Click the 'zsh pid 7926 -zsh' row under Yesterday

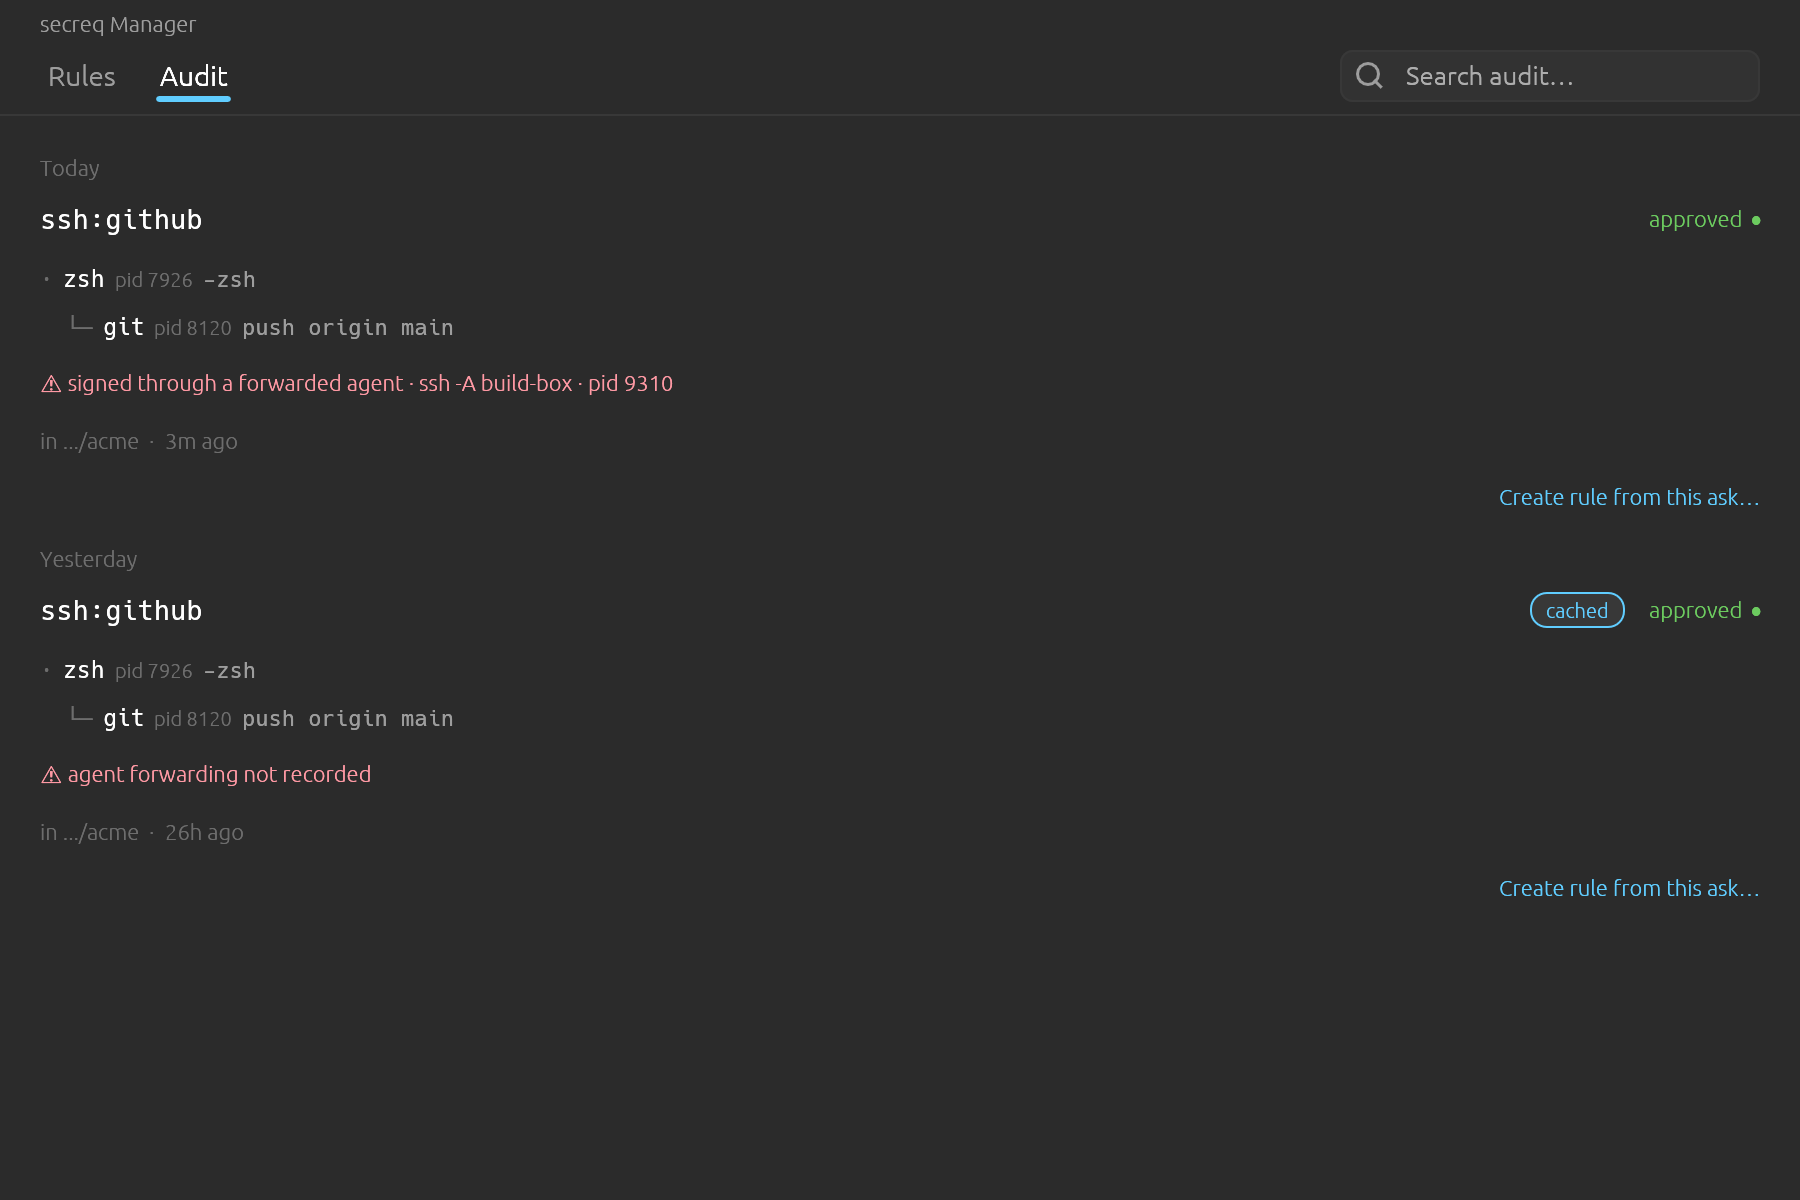pyautogui.click(x=149, y=671)
